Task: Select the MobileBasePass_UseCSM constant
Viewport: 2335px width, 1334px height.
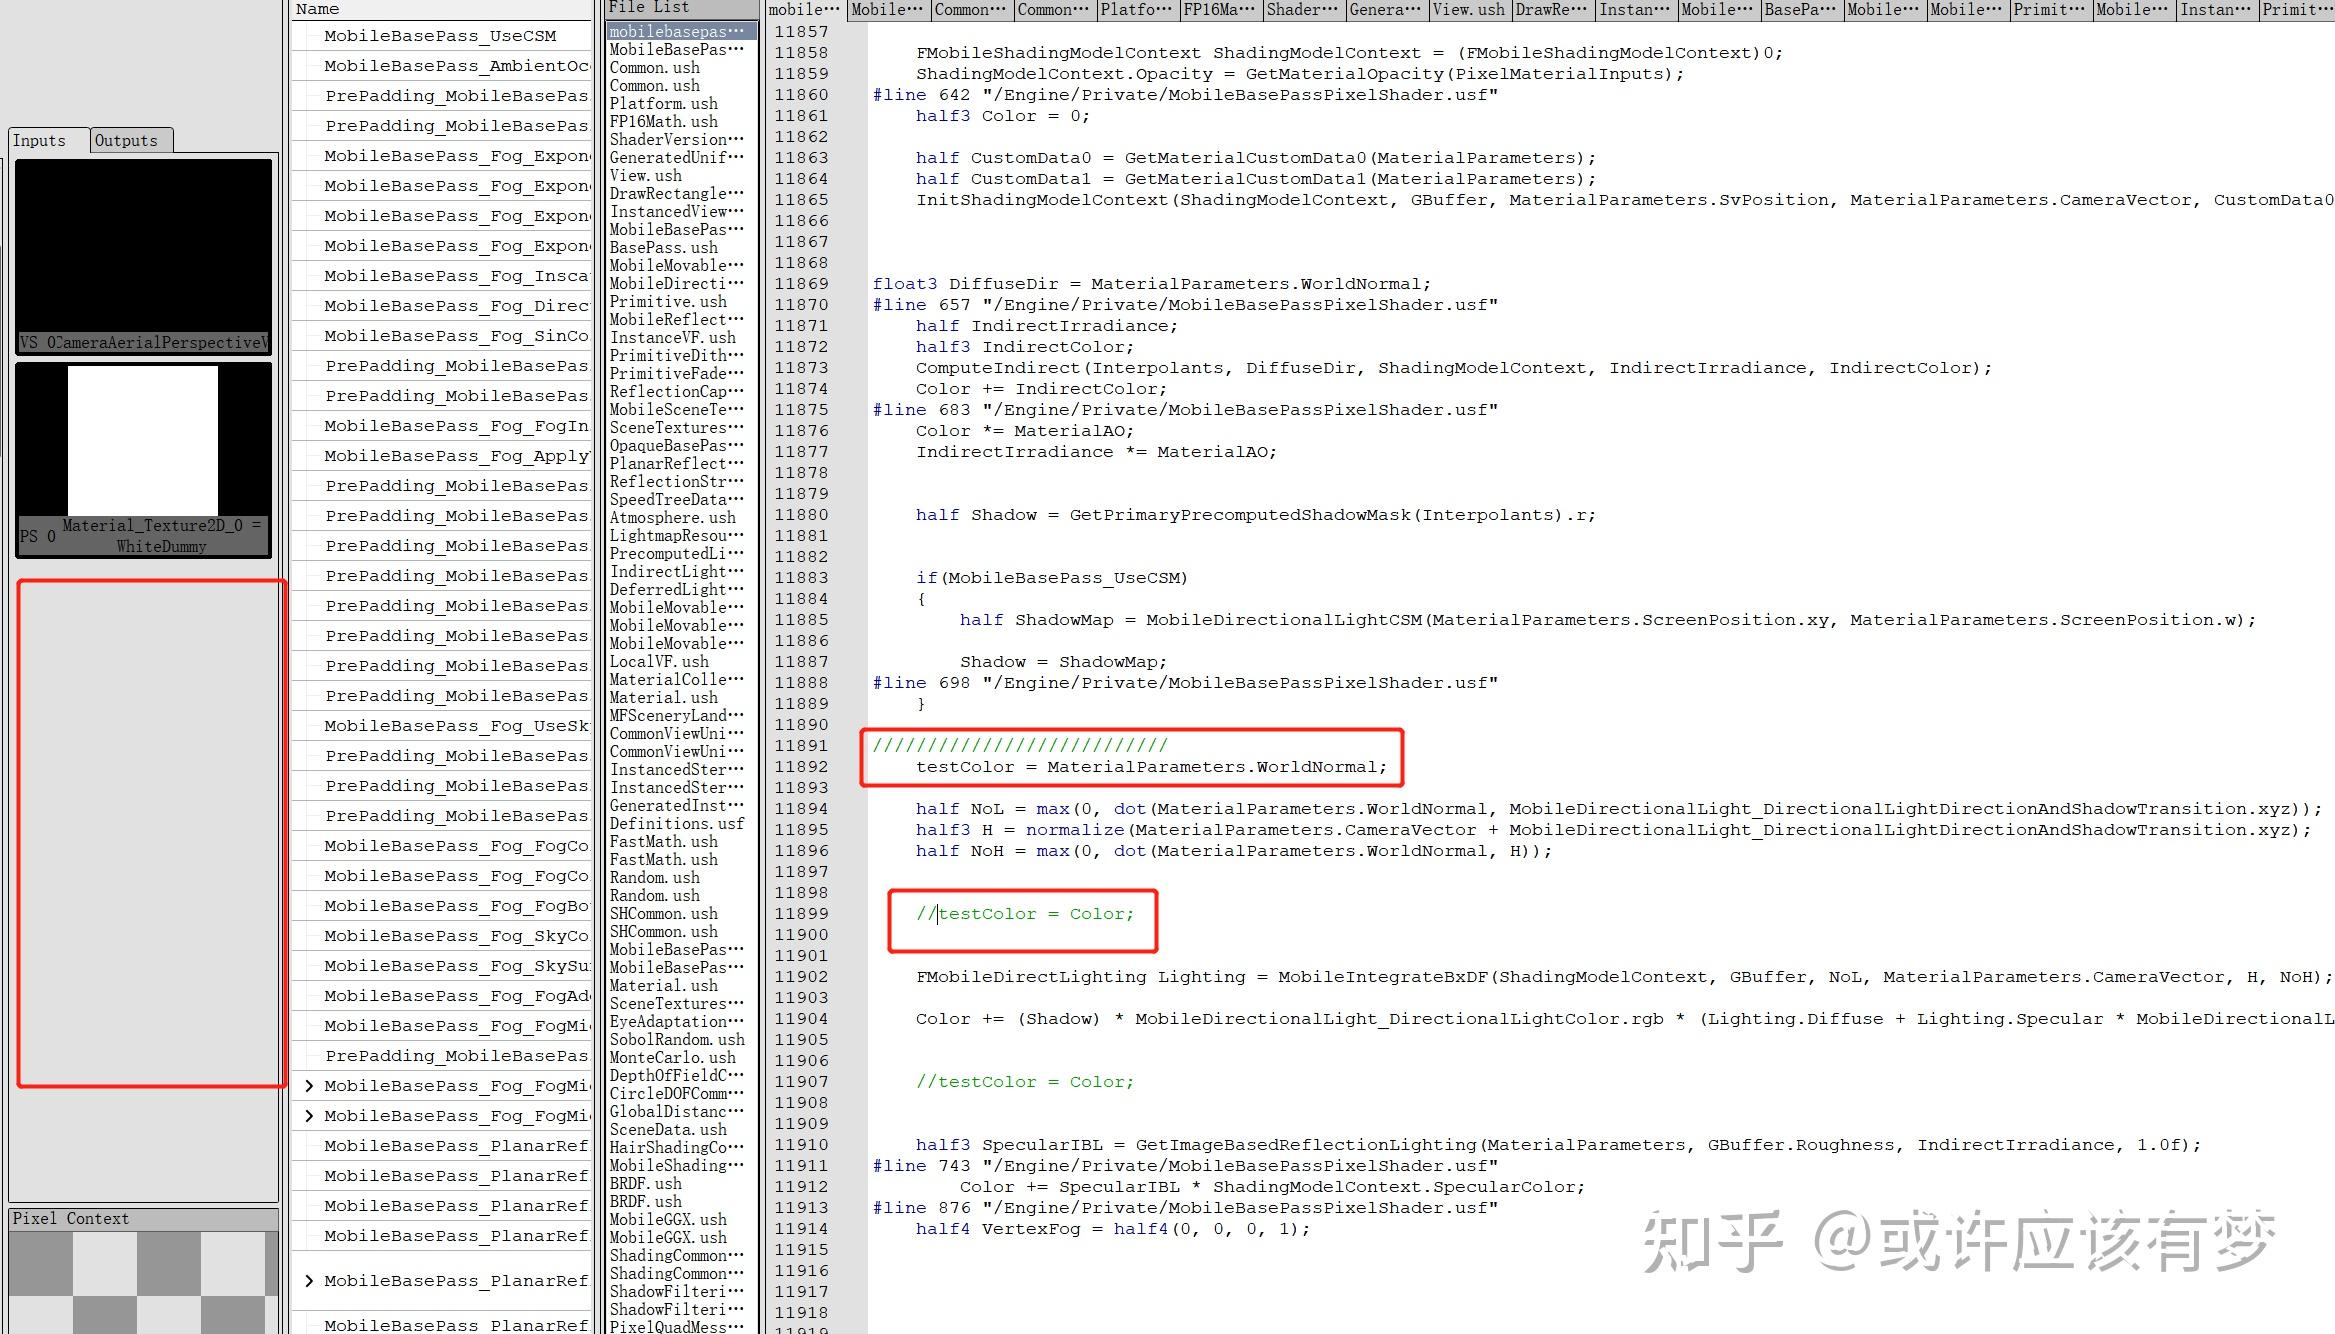Action: pyautogui.click(x=453, y=35)
